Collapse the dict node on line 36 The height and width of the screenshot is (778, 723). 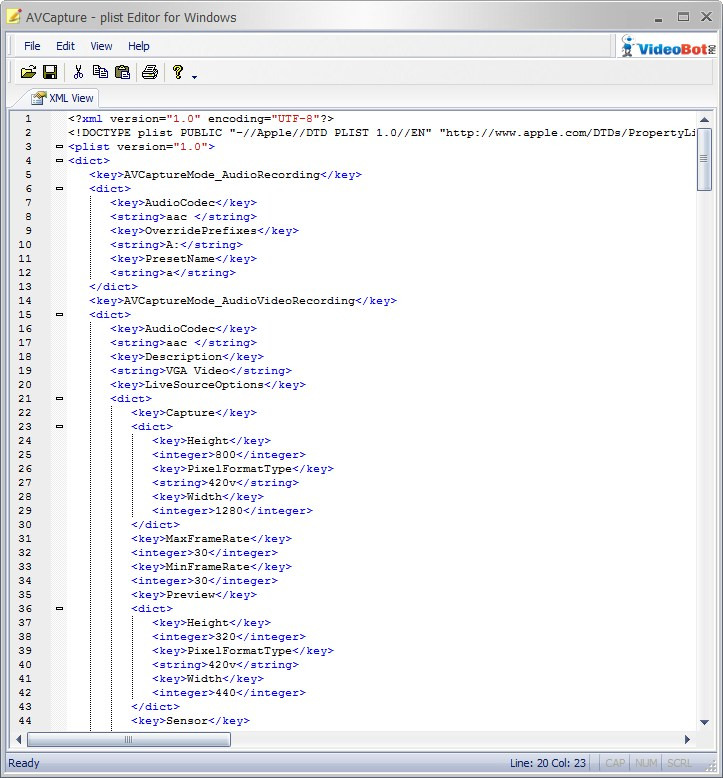(60, 608)
